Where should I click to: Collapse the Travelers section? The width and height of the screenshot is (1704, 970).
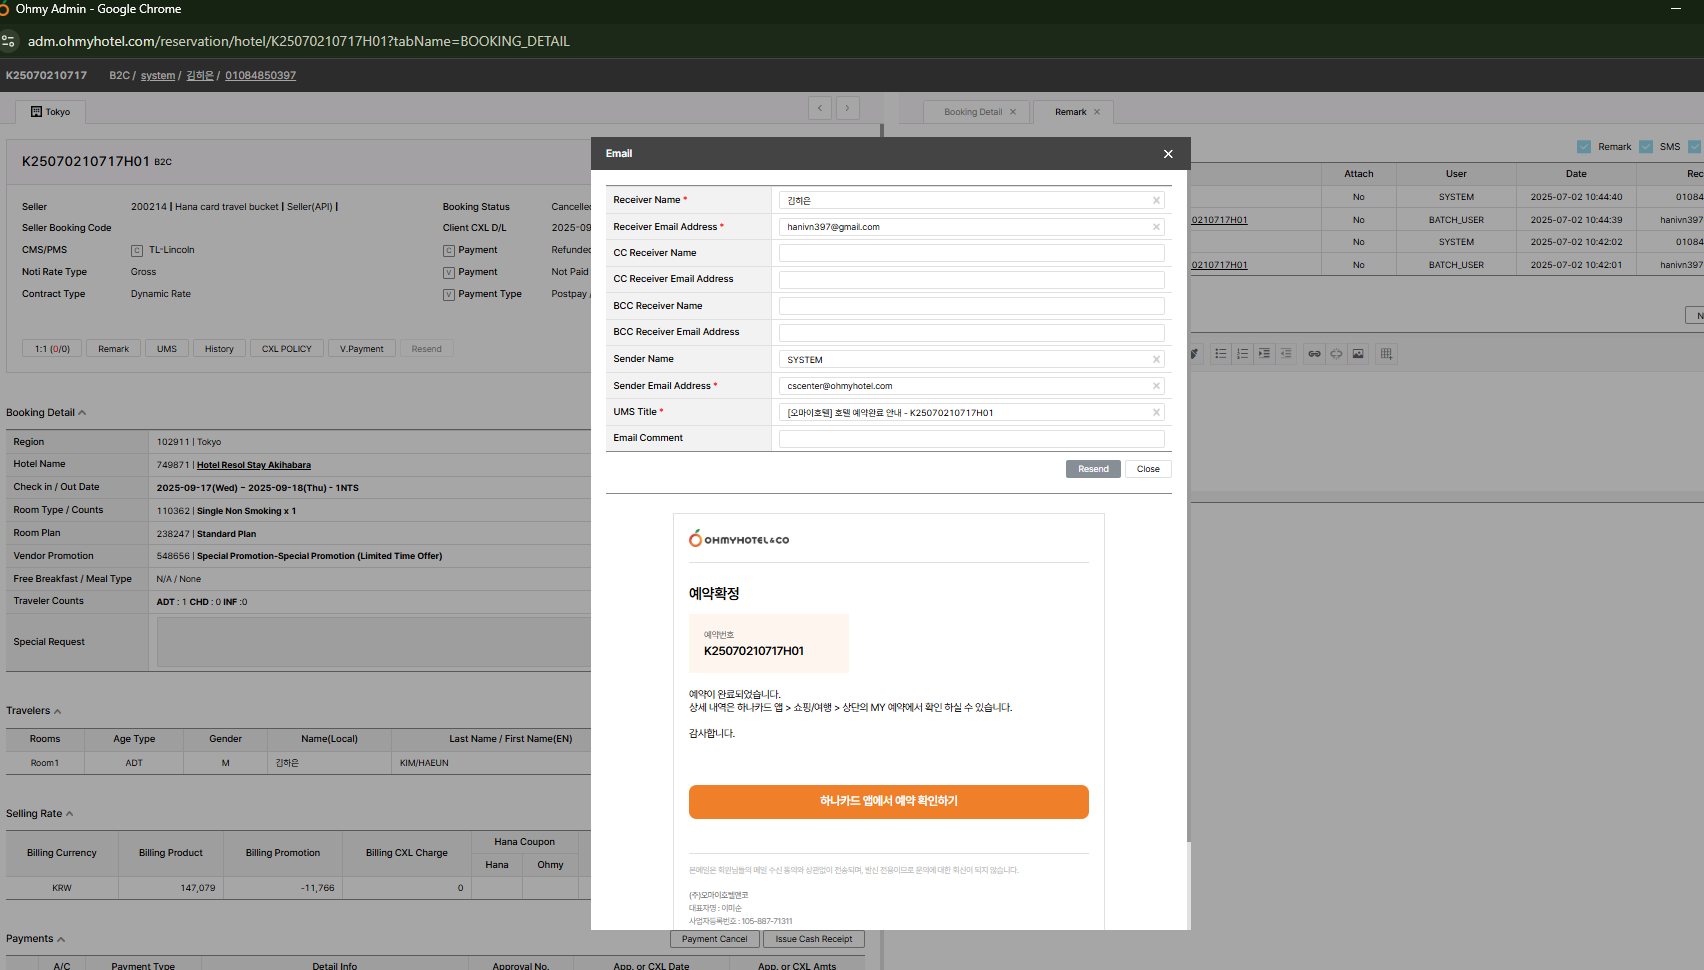57,712
